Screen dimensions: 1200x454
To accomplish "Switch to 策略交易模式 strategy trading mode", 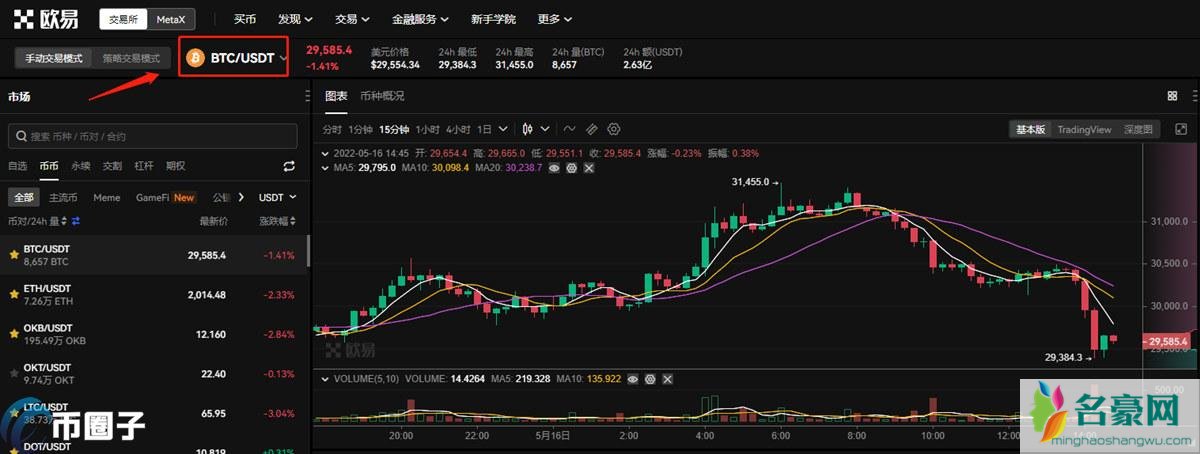I will coord(131,58).
